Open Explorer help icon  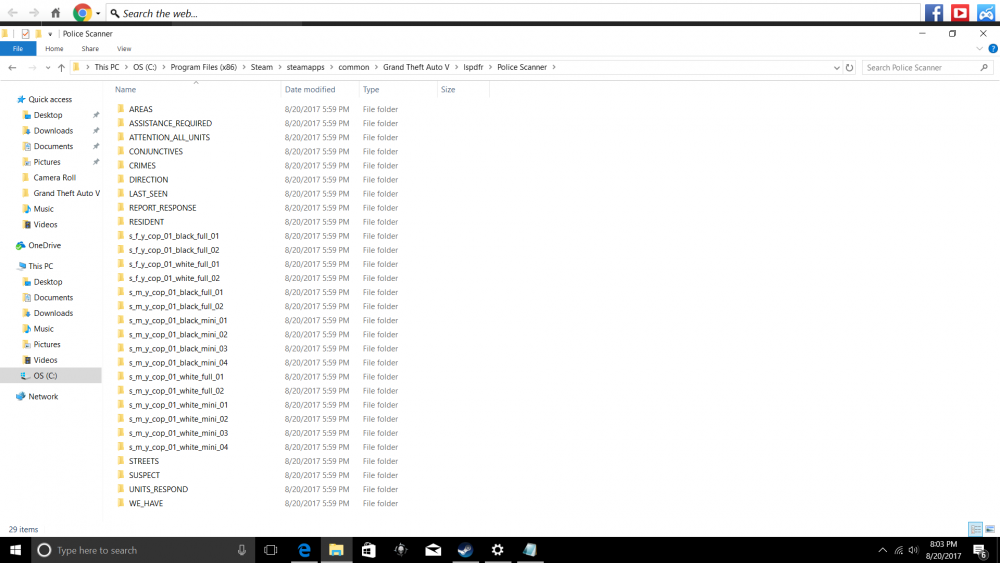point(993,48)
